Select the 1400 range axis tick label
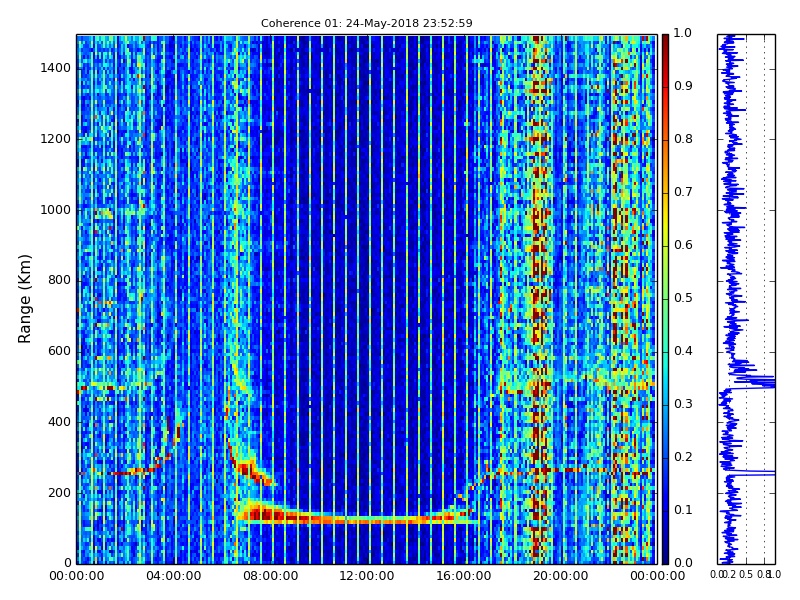Viewport: 800px width, 600px height. [56, 68]
